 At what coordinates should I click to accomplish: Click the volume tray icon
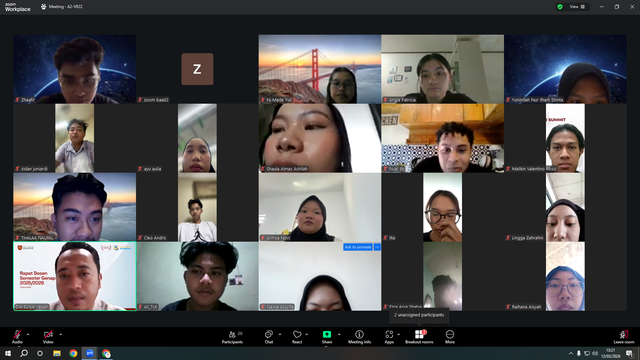595,353
